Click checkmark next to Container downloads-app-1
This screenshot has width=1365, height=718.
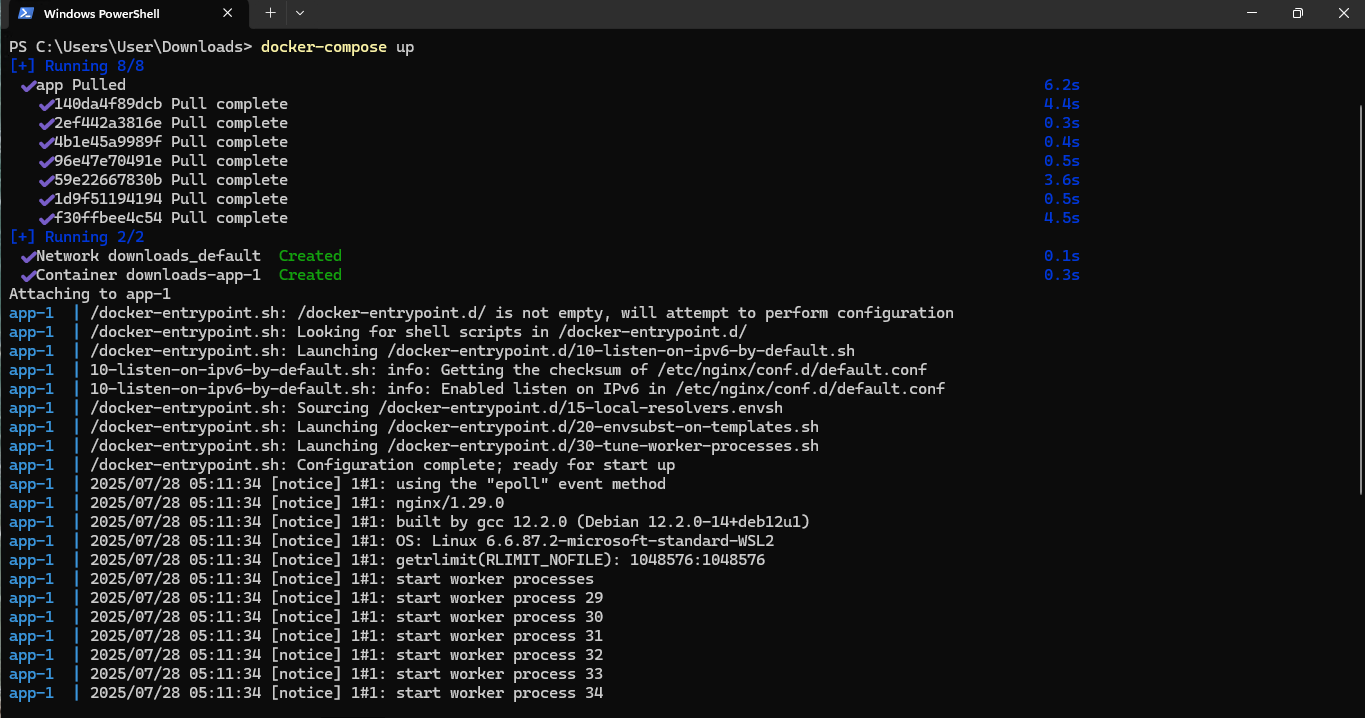[28, 276]
